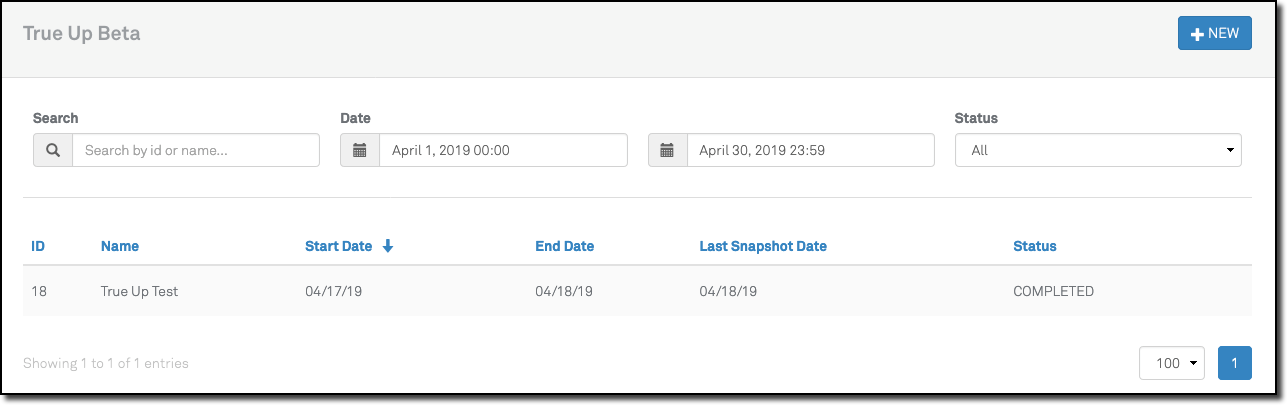Expand the Status filter dropdown

pyautogui.click(x=1097, y=151)
